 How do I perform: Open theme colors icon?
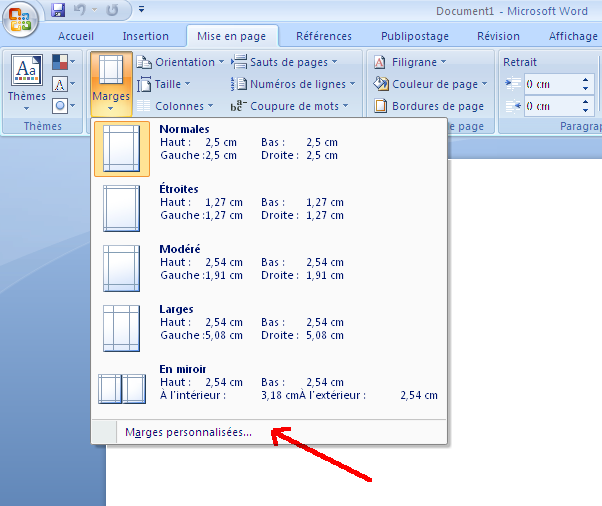coord(60,62)
